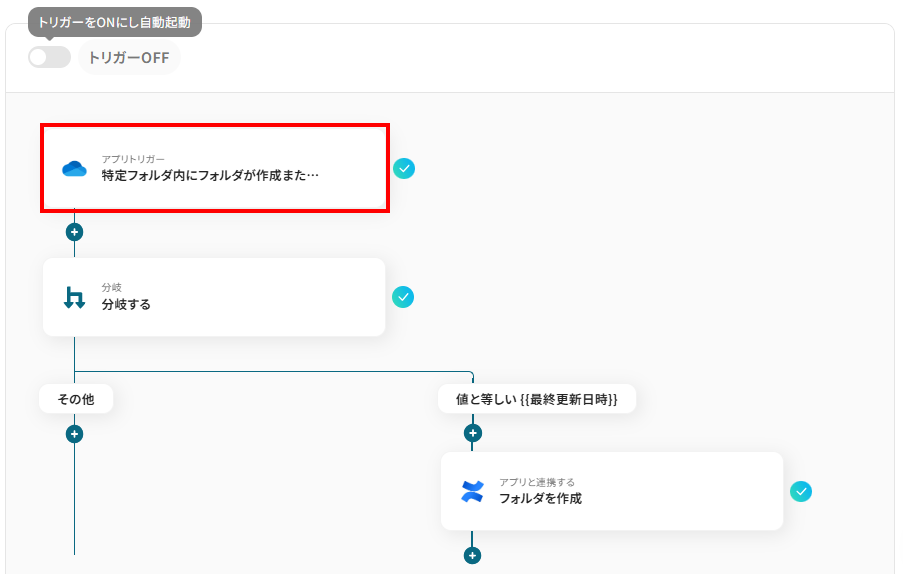Screen dimensions: 903x574
Task: Click the アプリと連携する caption text
Action: coord(537,482)
